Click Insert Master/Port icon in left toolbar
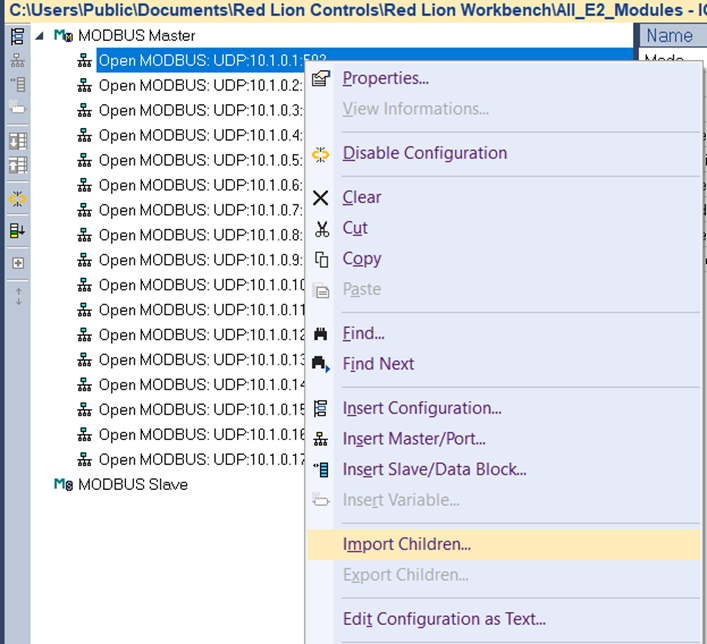 tap(17, 60)
